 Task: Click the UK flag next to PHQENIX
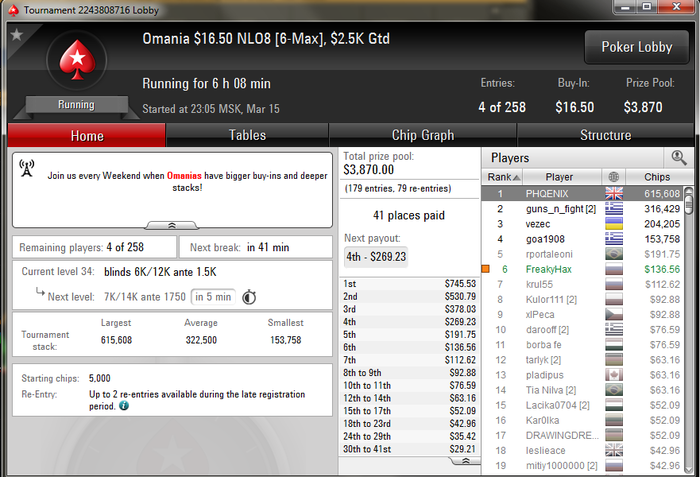click(x=614, y=193)
